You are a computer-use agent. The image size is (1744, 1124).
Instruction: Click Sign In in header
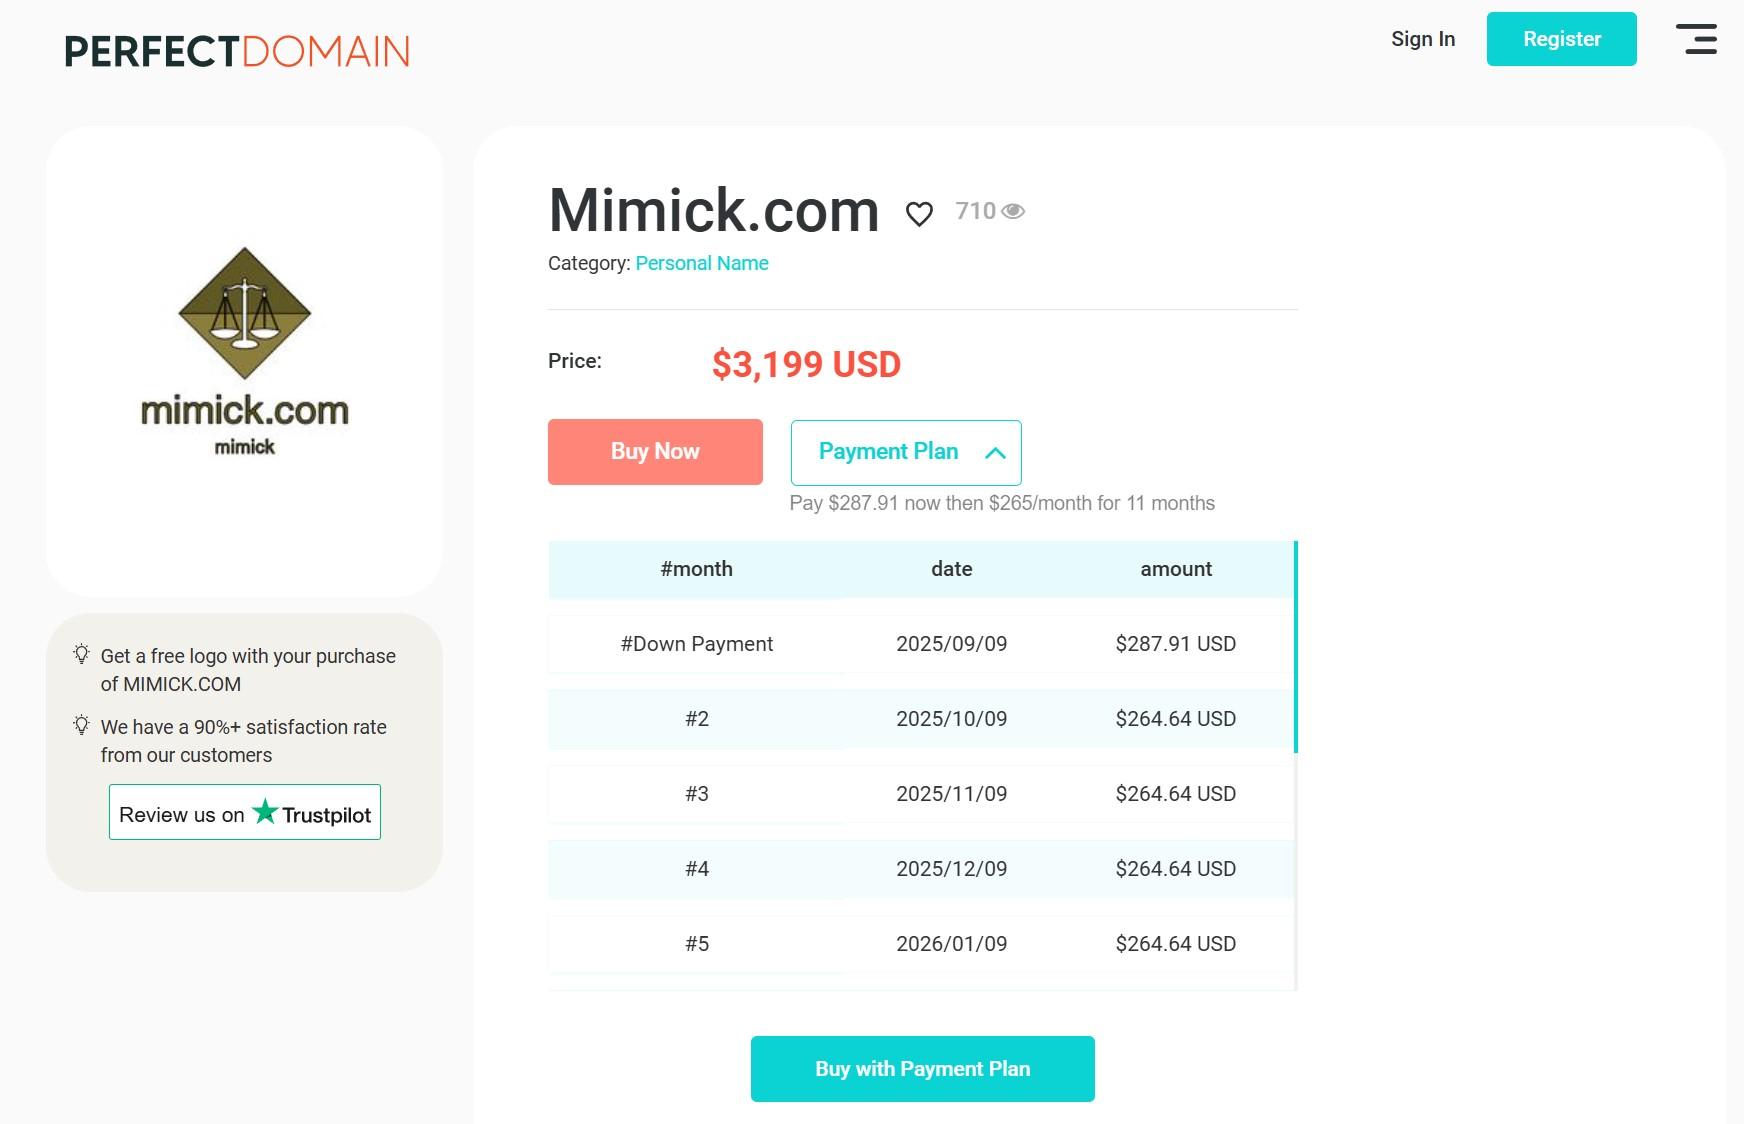pos(1422,39)
